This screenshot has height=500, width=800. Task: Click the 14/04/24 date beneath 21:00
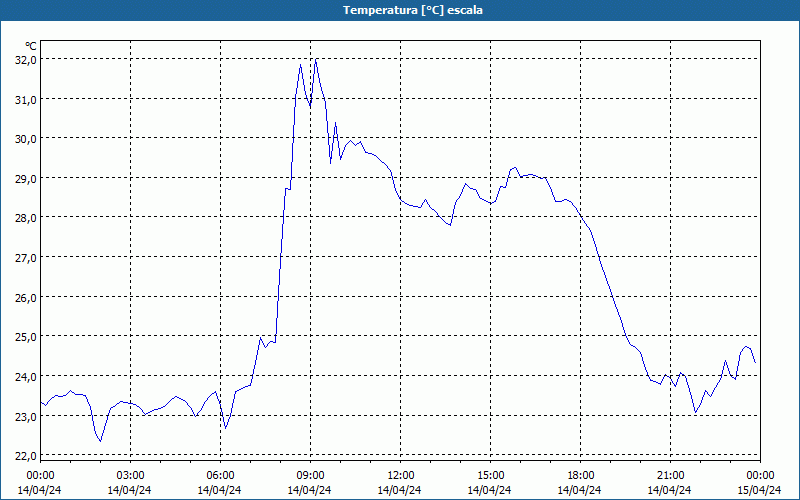670,490
